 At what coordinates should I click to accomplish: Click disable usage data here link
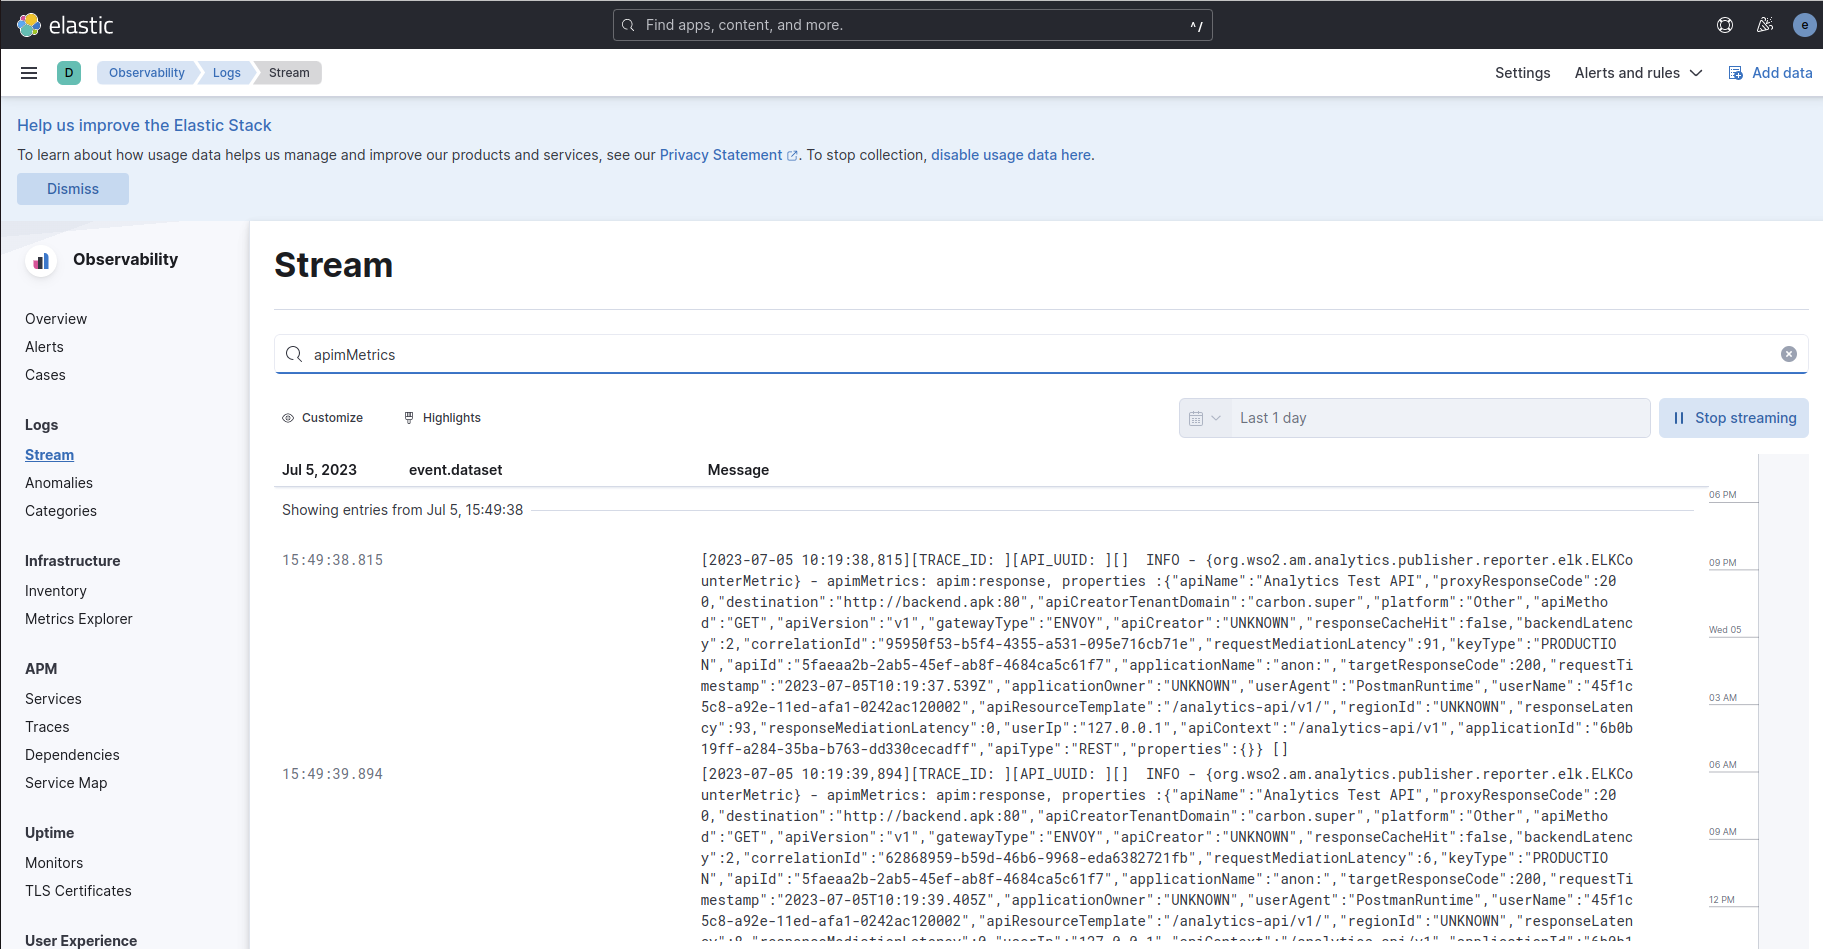tap(1011, 155)
